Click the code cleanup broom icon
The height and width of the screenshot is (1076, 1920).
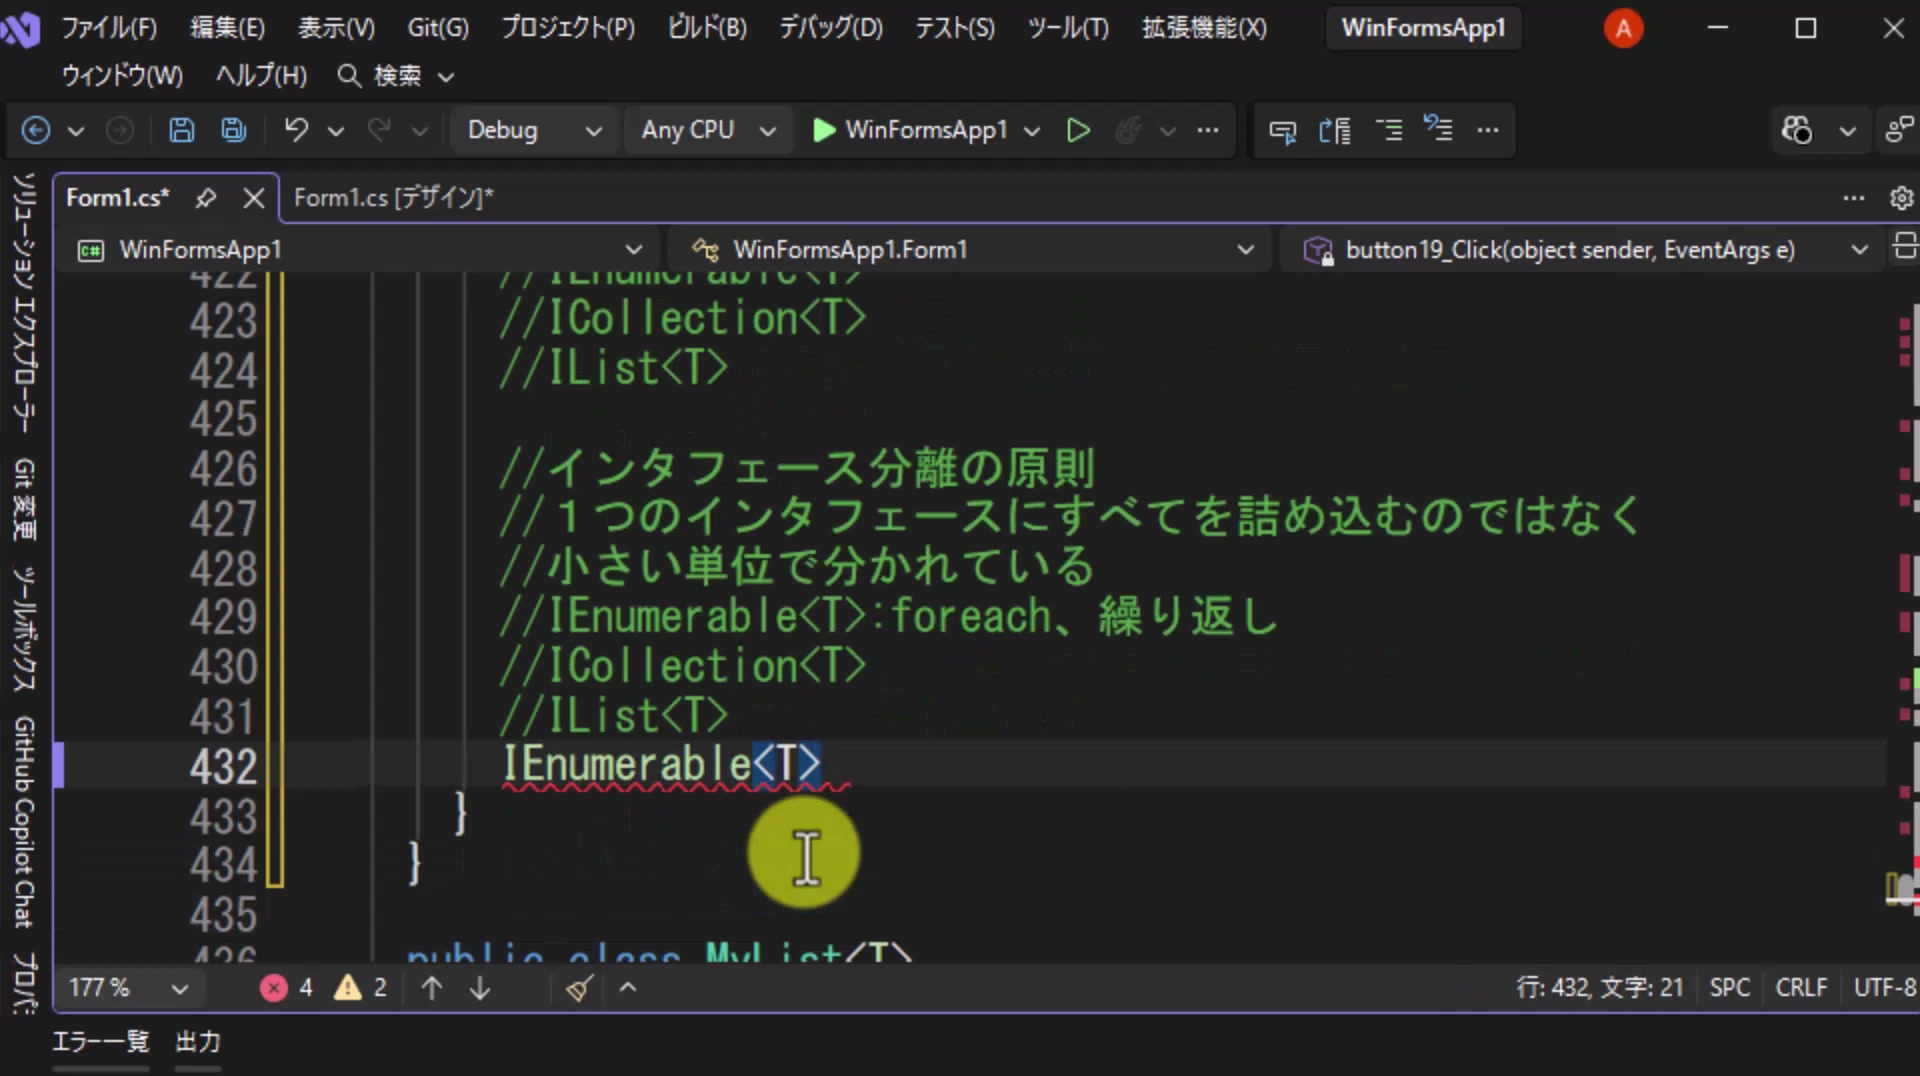579,988
